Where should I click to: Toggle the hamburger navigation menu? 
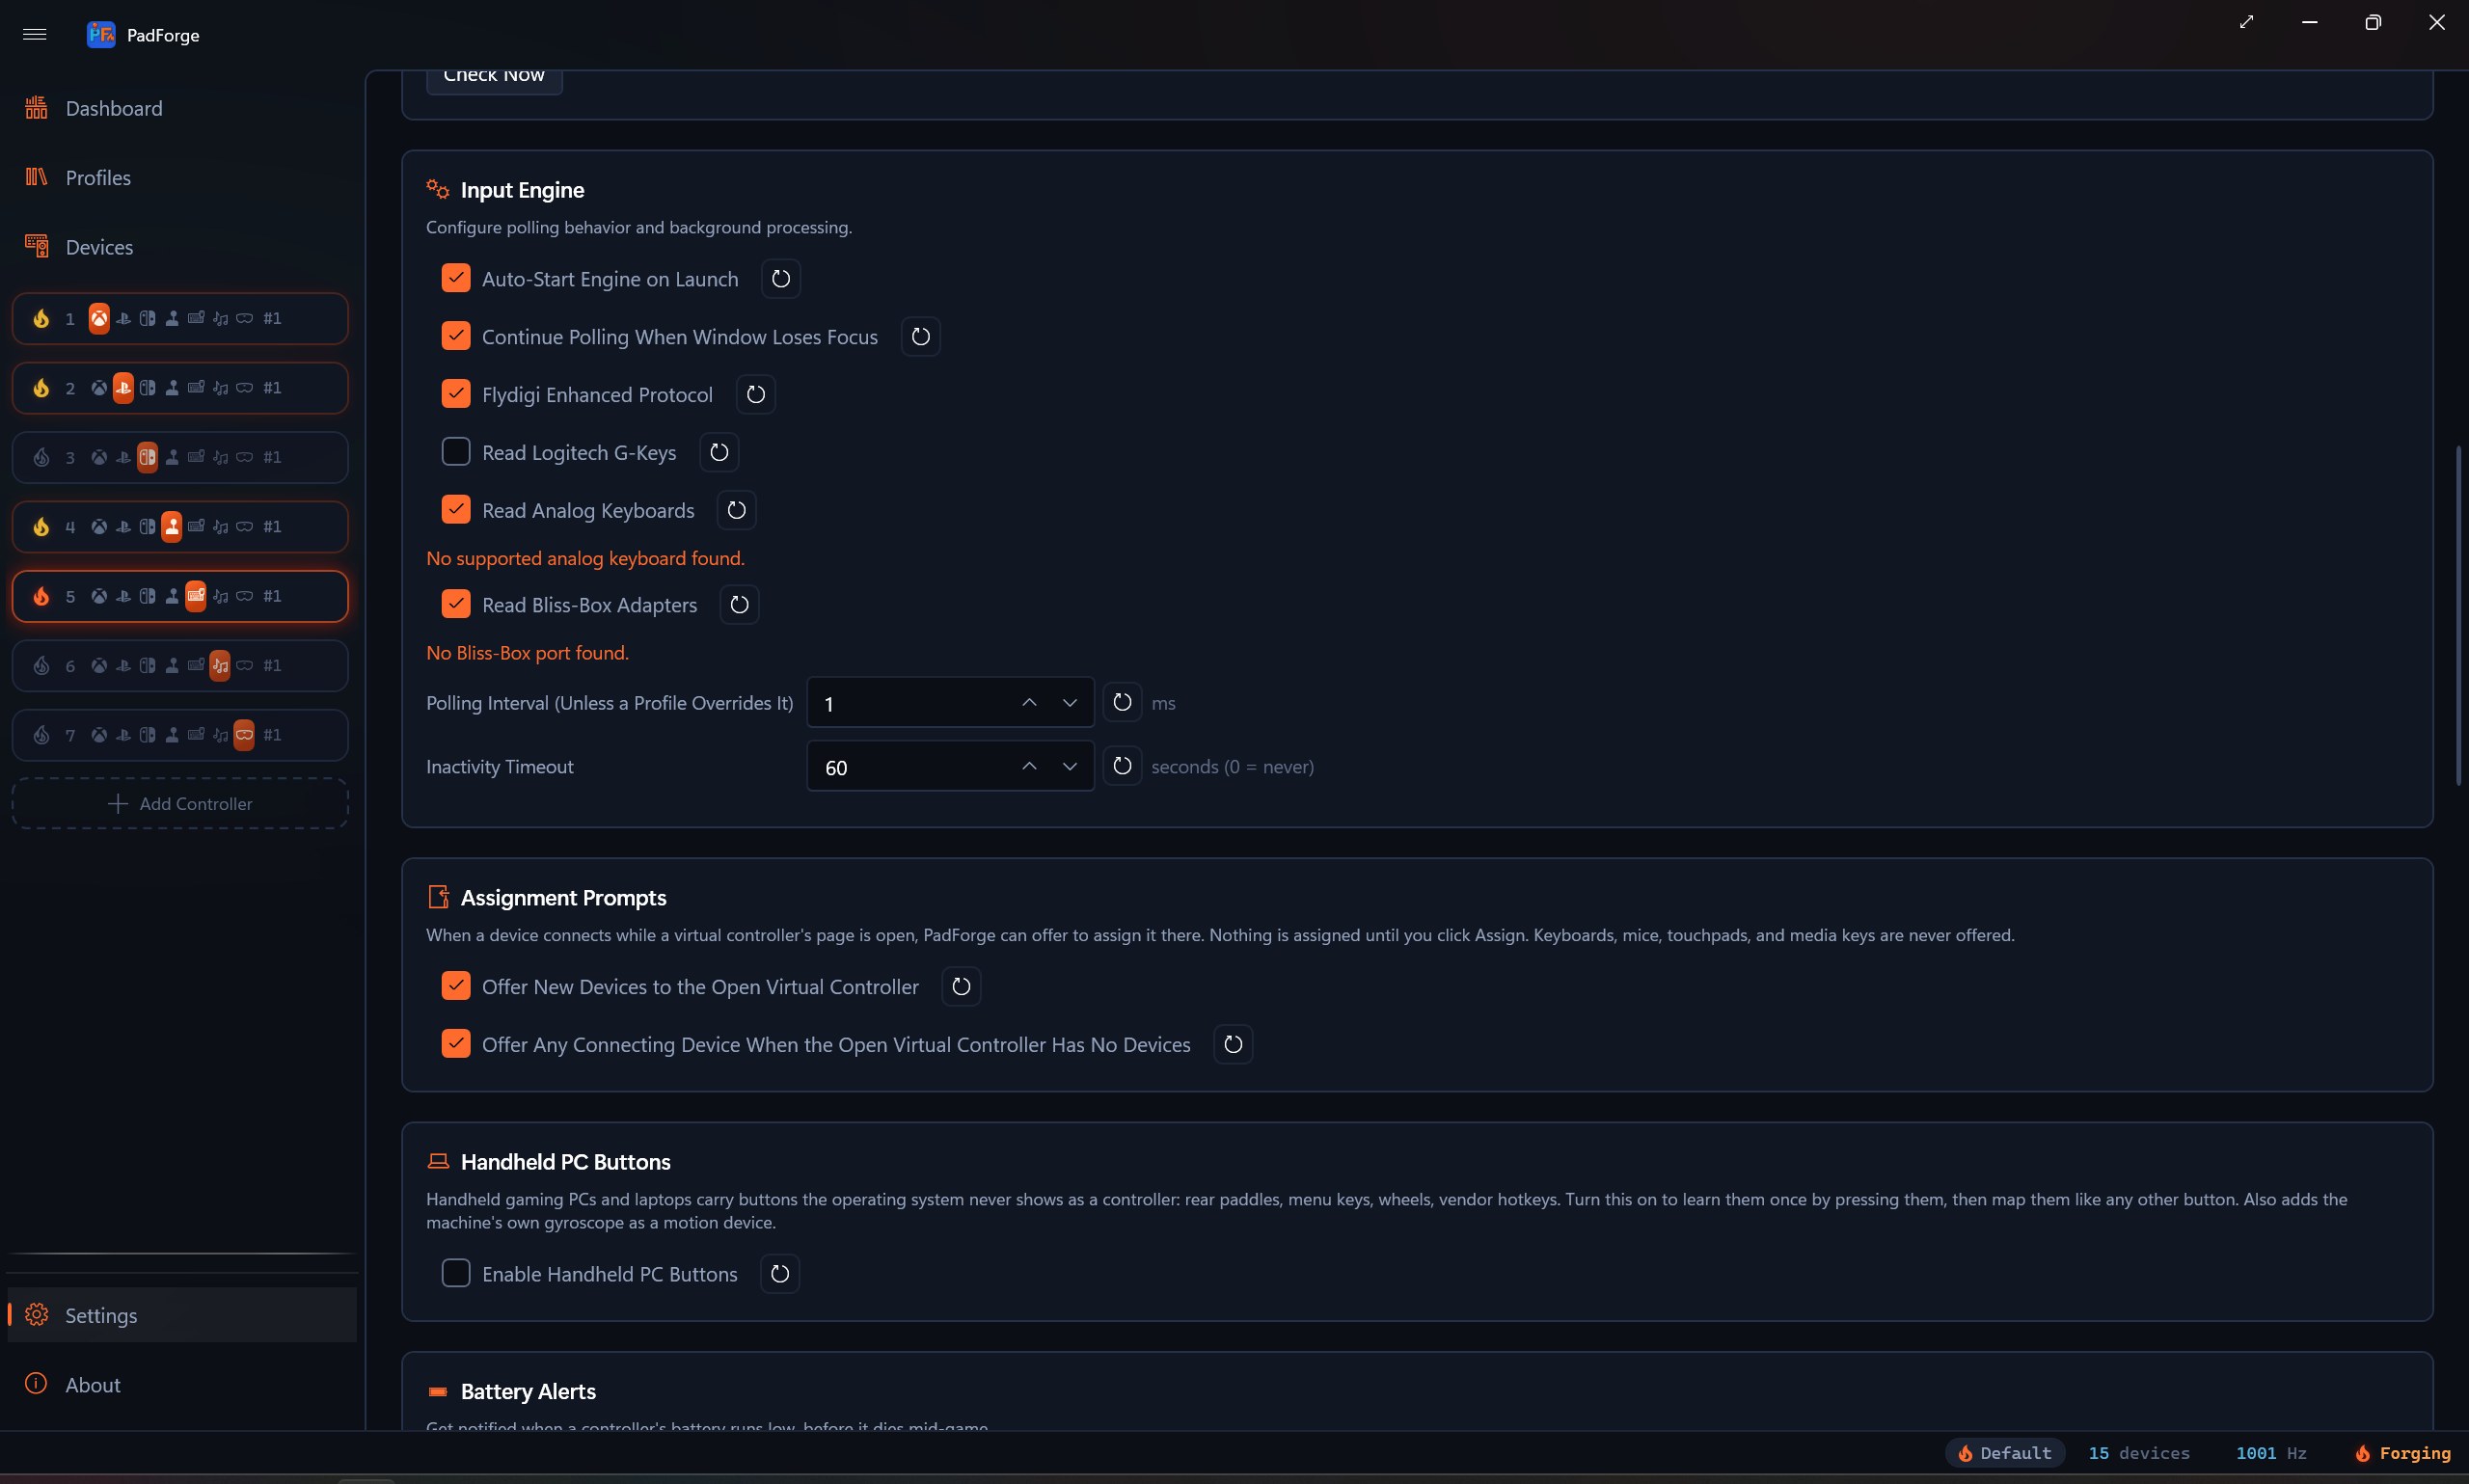click(x=35, y=35)
